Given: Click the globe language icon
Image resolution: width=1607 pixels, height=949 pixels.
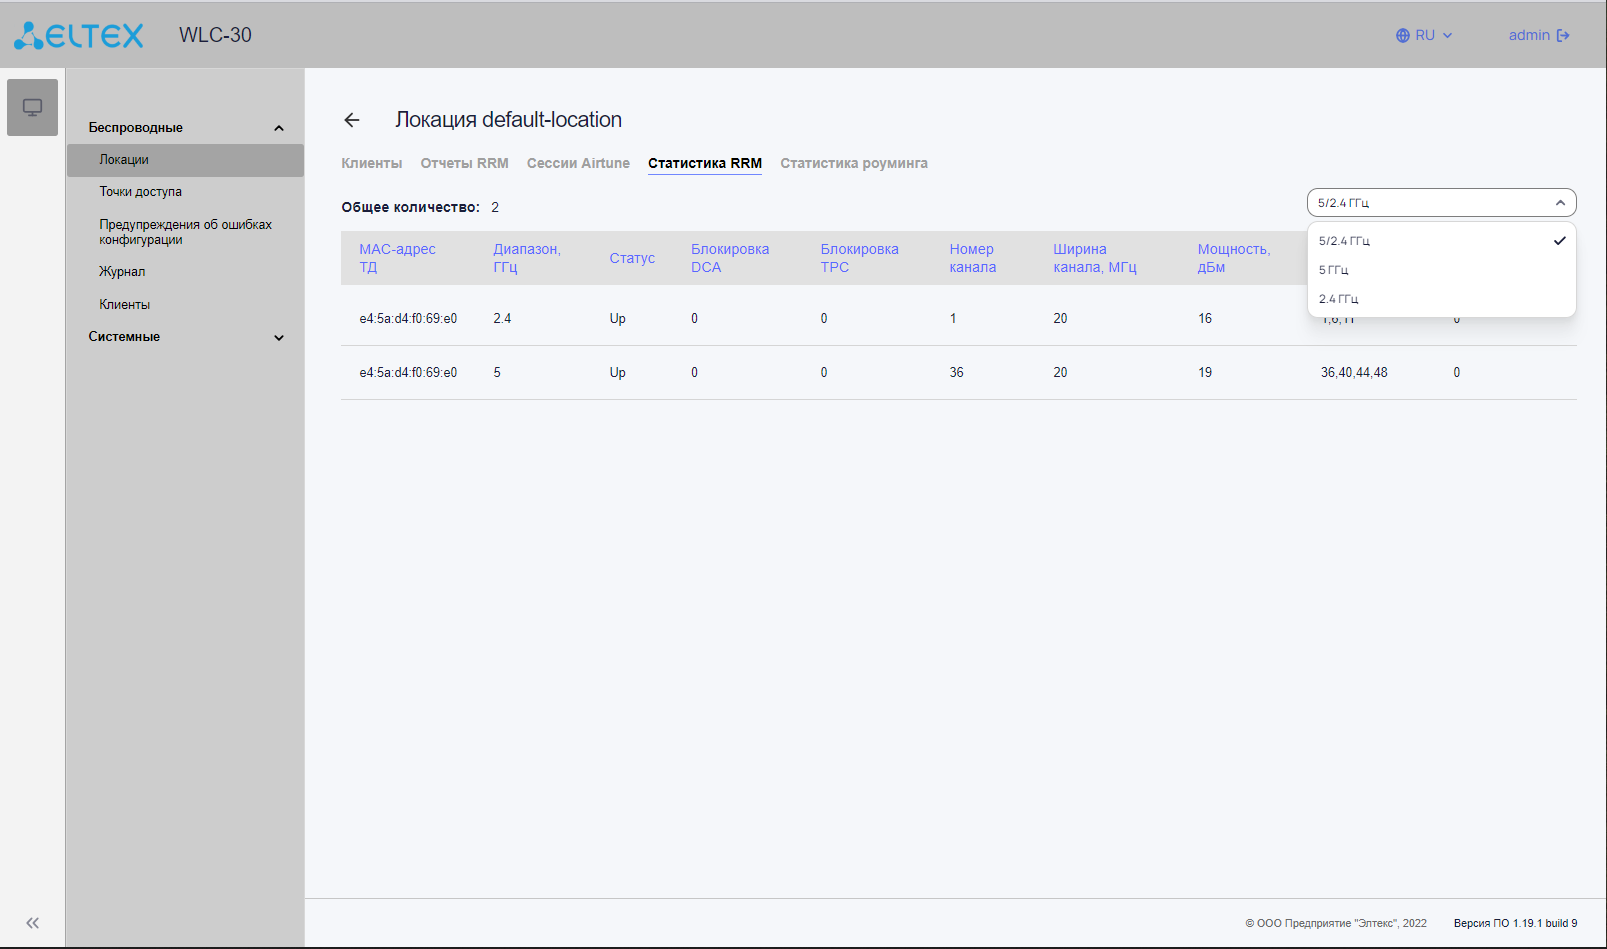Looking at the screenshot, I should [x=1402, y=36].
